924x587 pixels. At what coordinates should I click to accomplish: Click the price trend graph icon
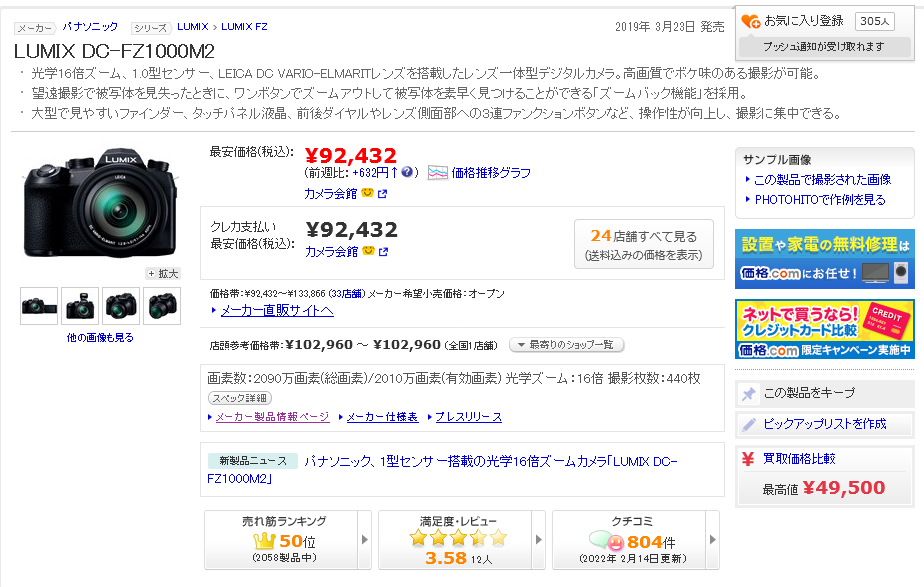(437, 173)
